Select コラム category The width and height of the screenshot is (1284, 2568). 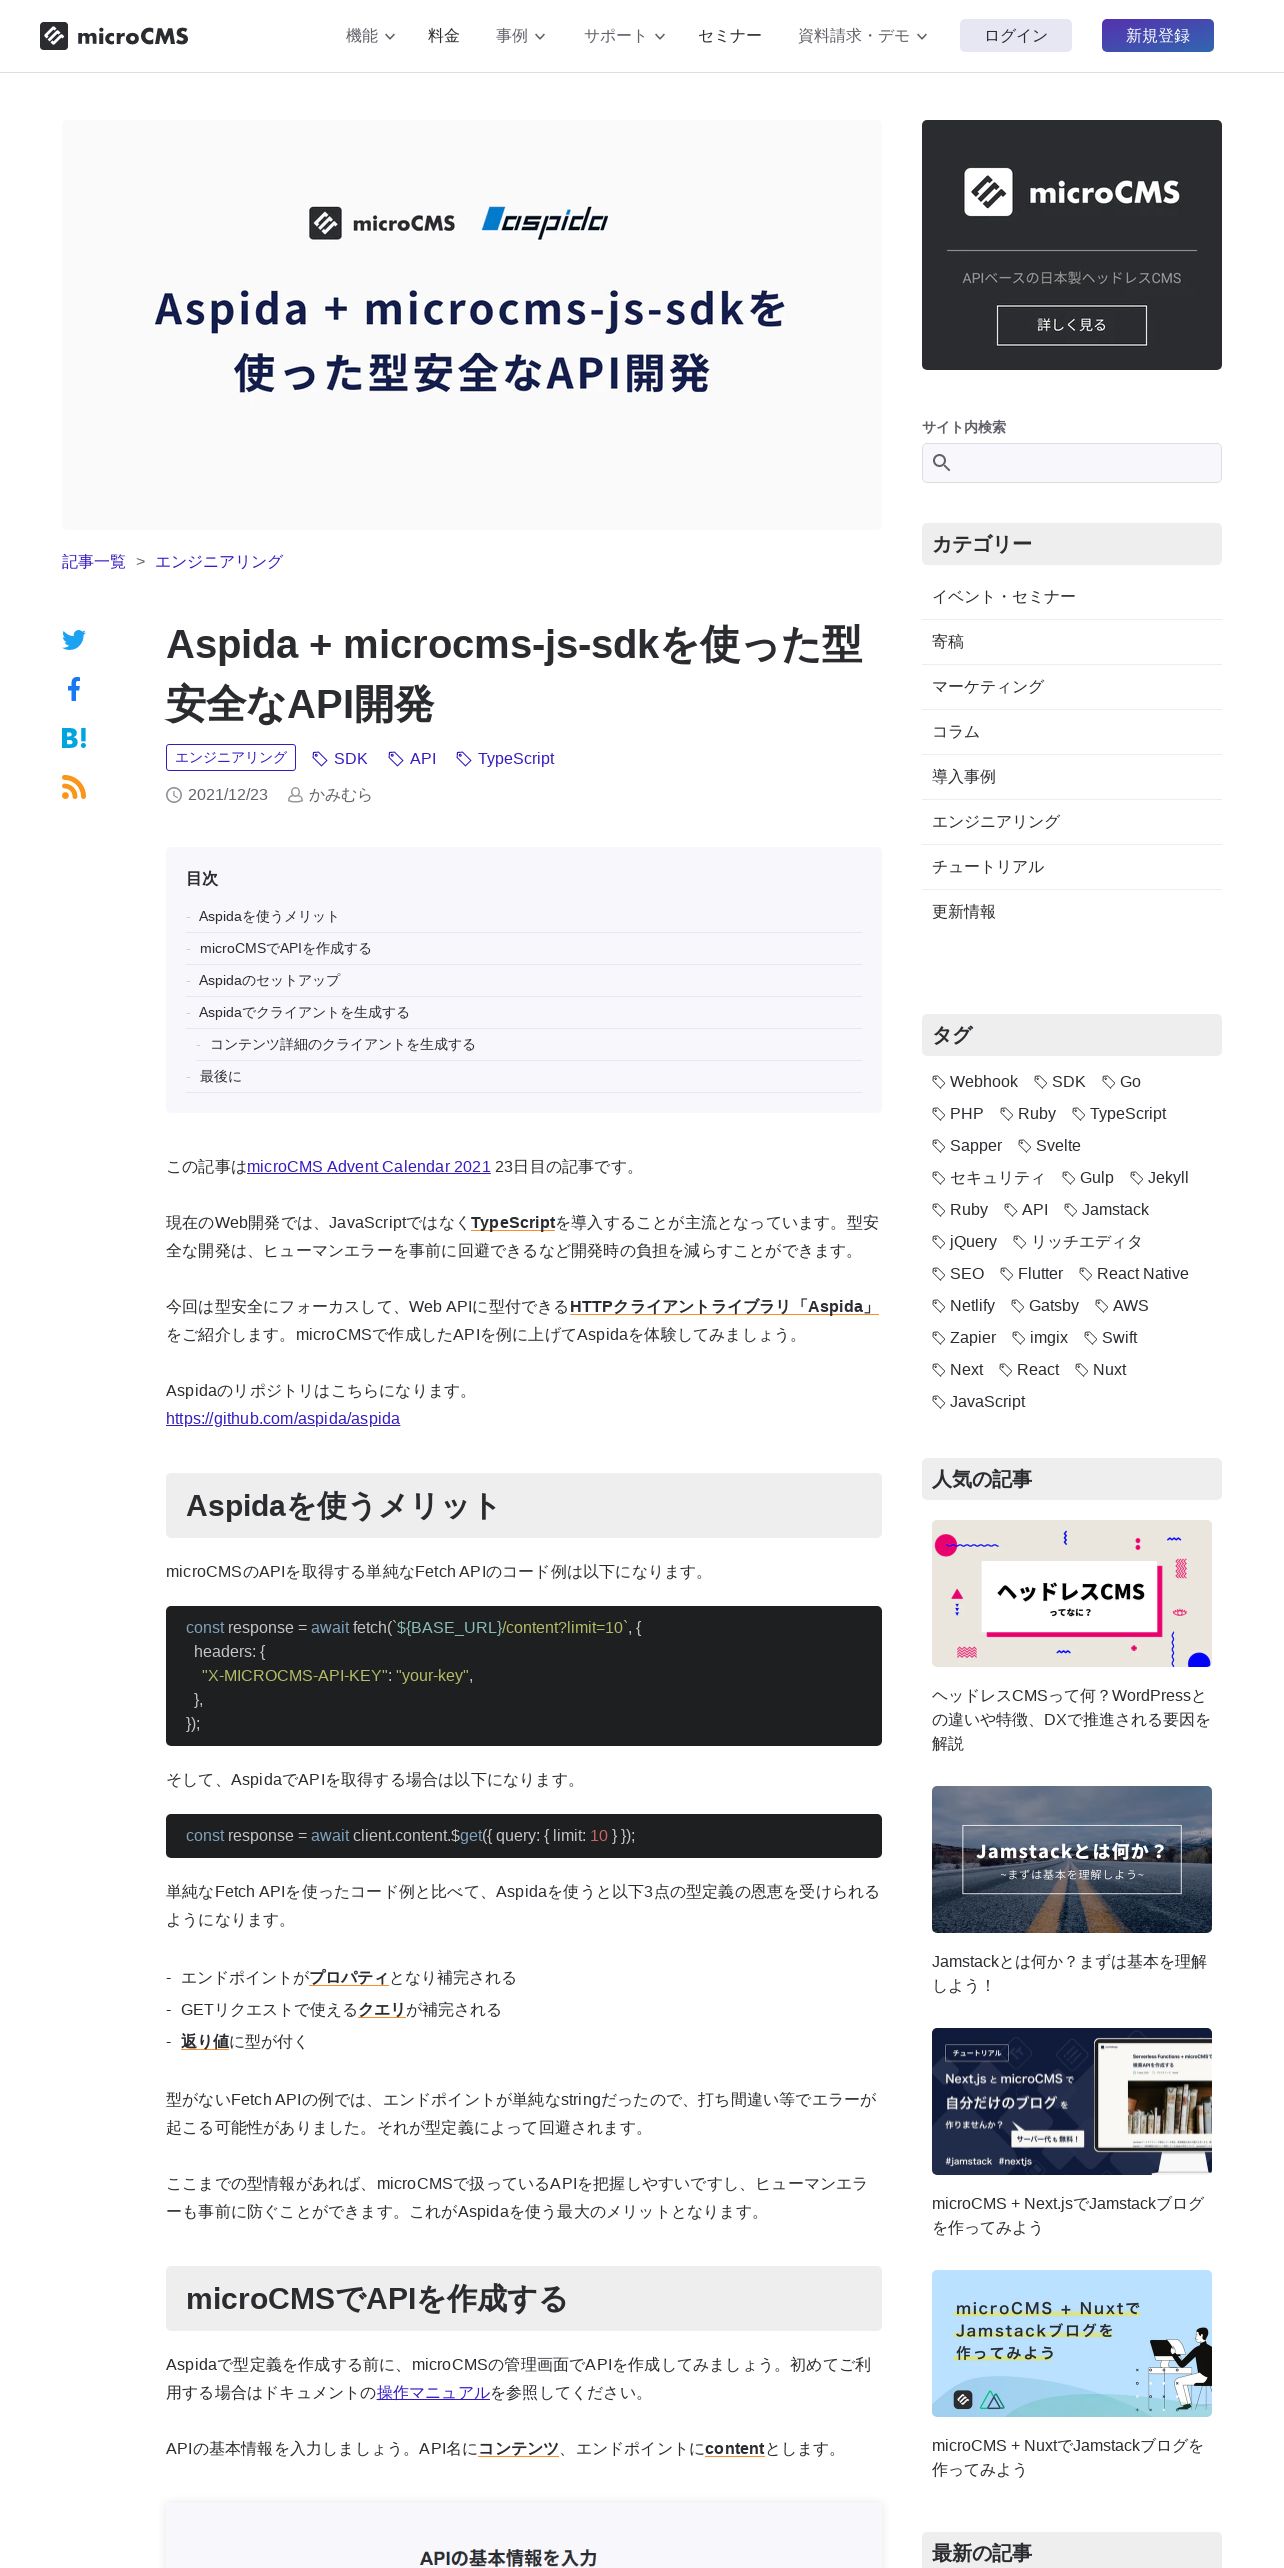(1072, 732)
